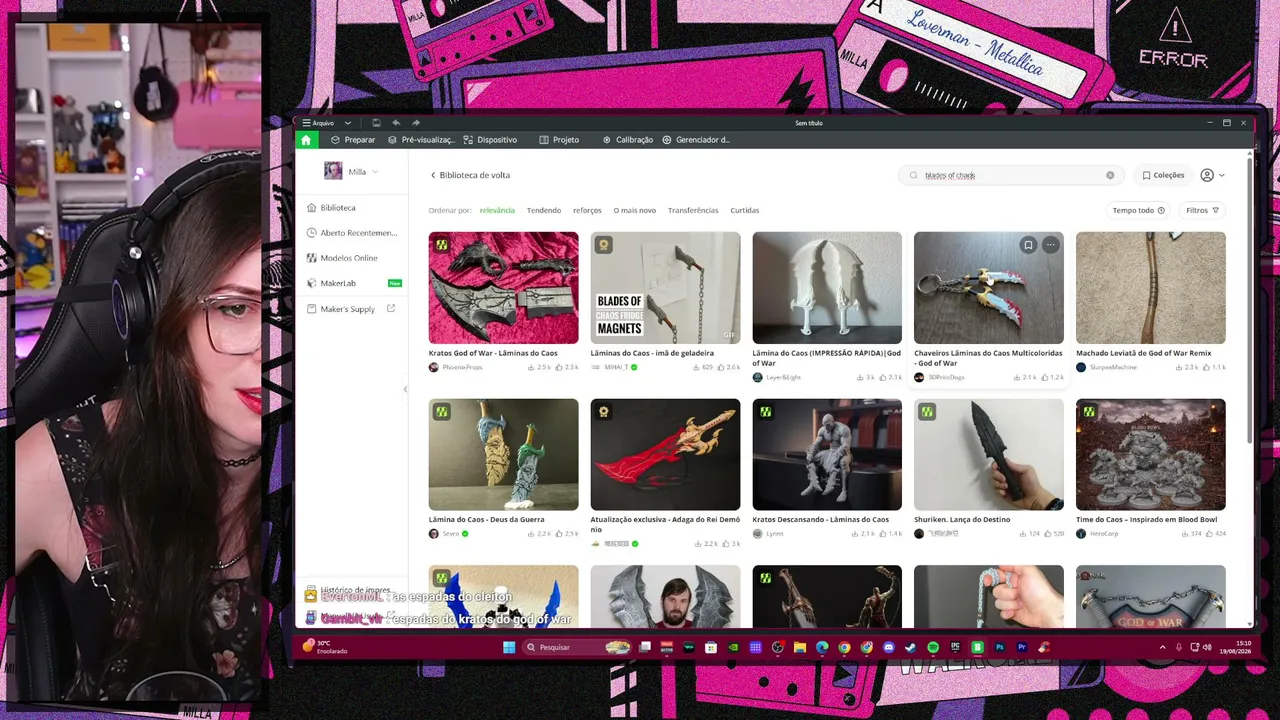Viewport: 1280px width, 720px height.
Task: Open the Gerenciador tab
Action: (696, 140)
